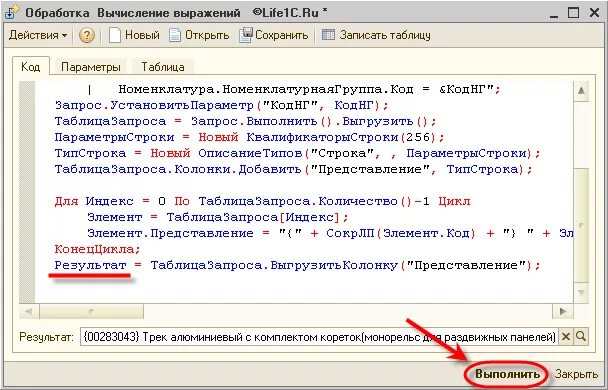Click Записать таблицу toolbar button
608x390 pixels.
(x=376, y=35)
